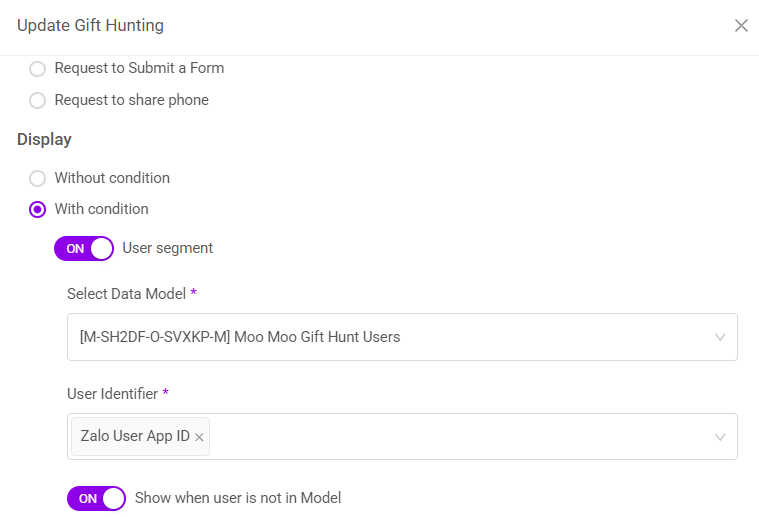759x517 pixels.
Task: Disable Show when user is not in Model
Action: [96, 498]
